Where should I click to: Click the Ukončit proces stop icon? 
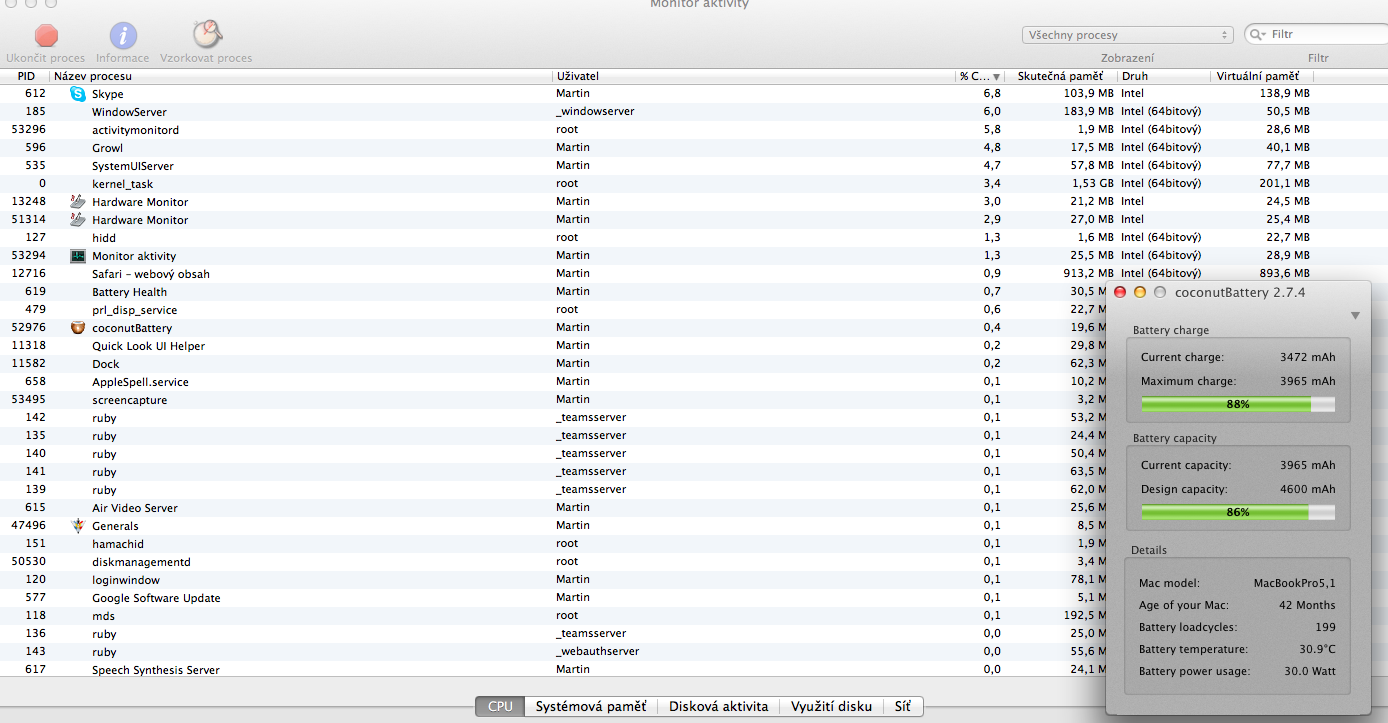(46, 36)
